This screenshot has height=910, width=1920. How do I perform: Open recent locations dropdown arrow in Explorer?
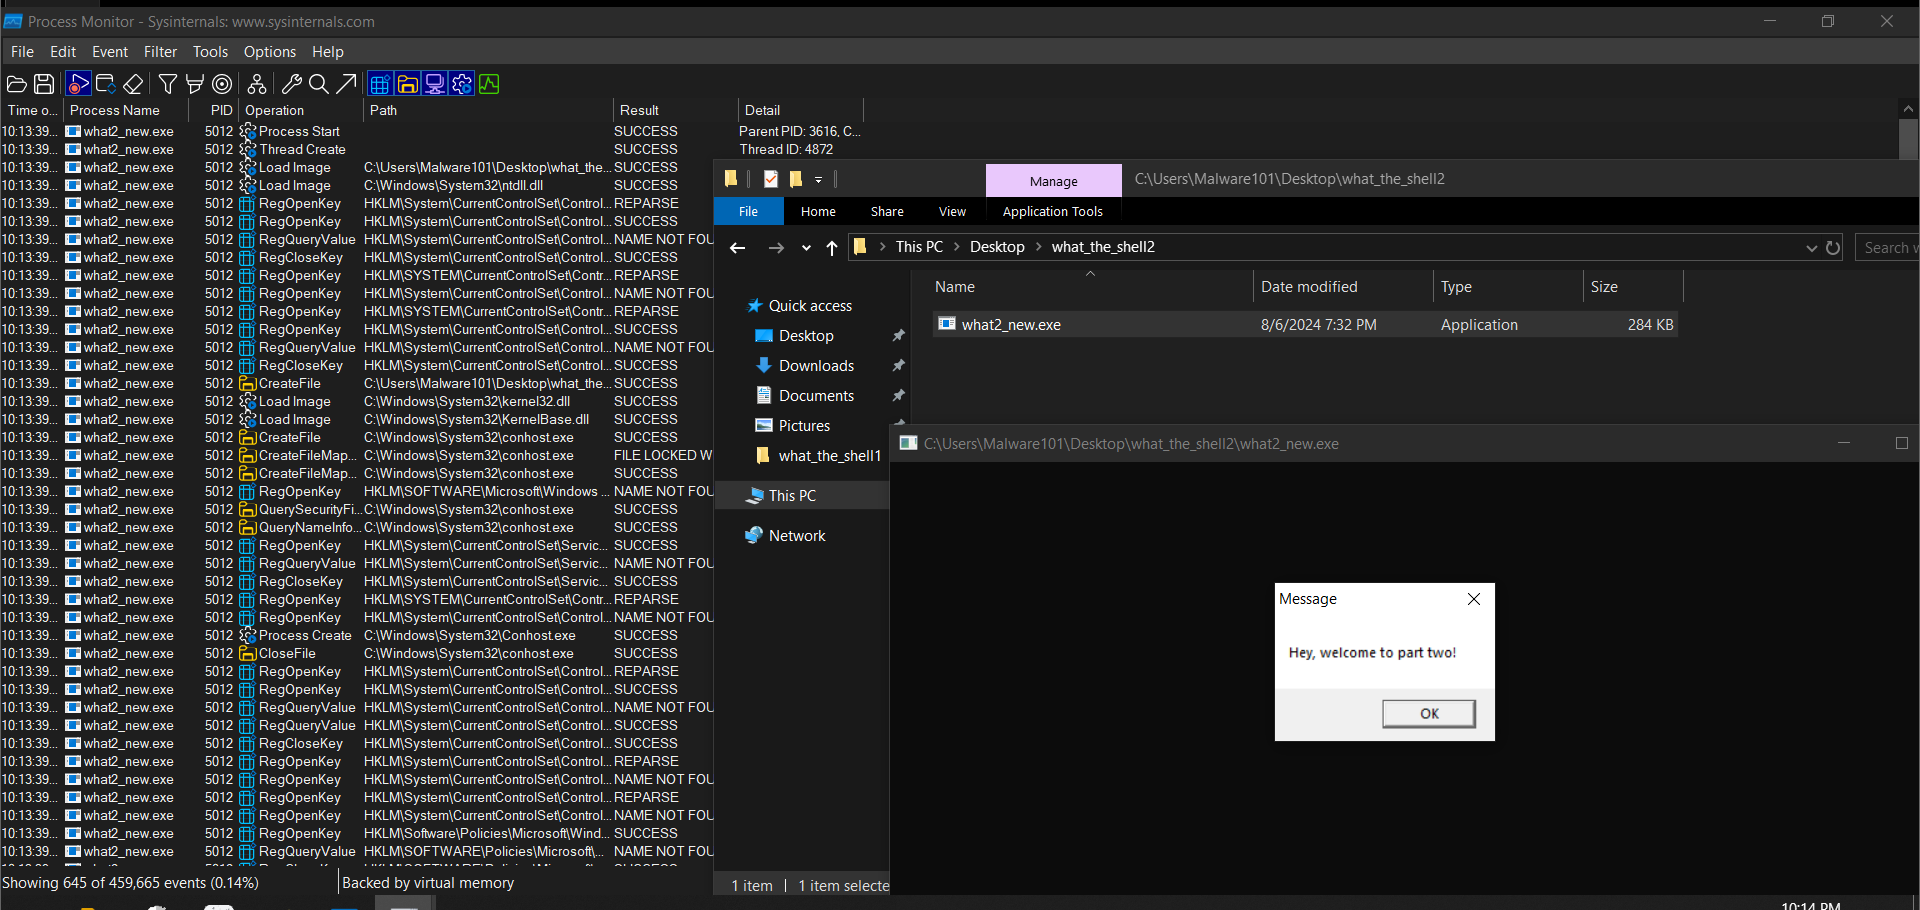[806, 248]
